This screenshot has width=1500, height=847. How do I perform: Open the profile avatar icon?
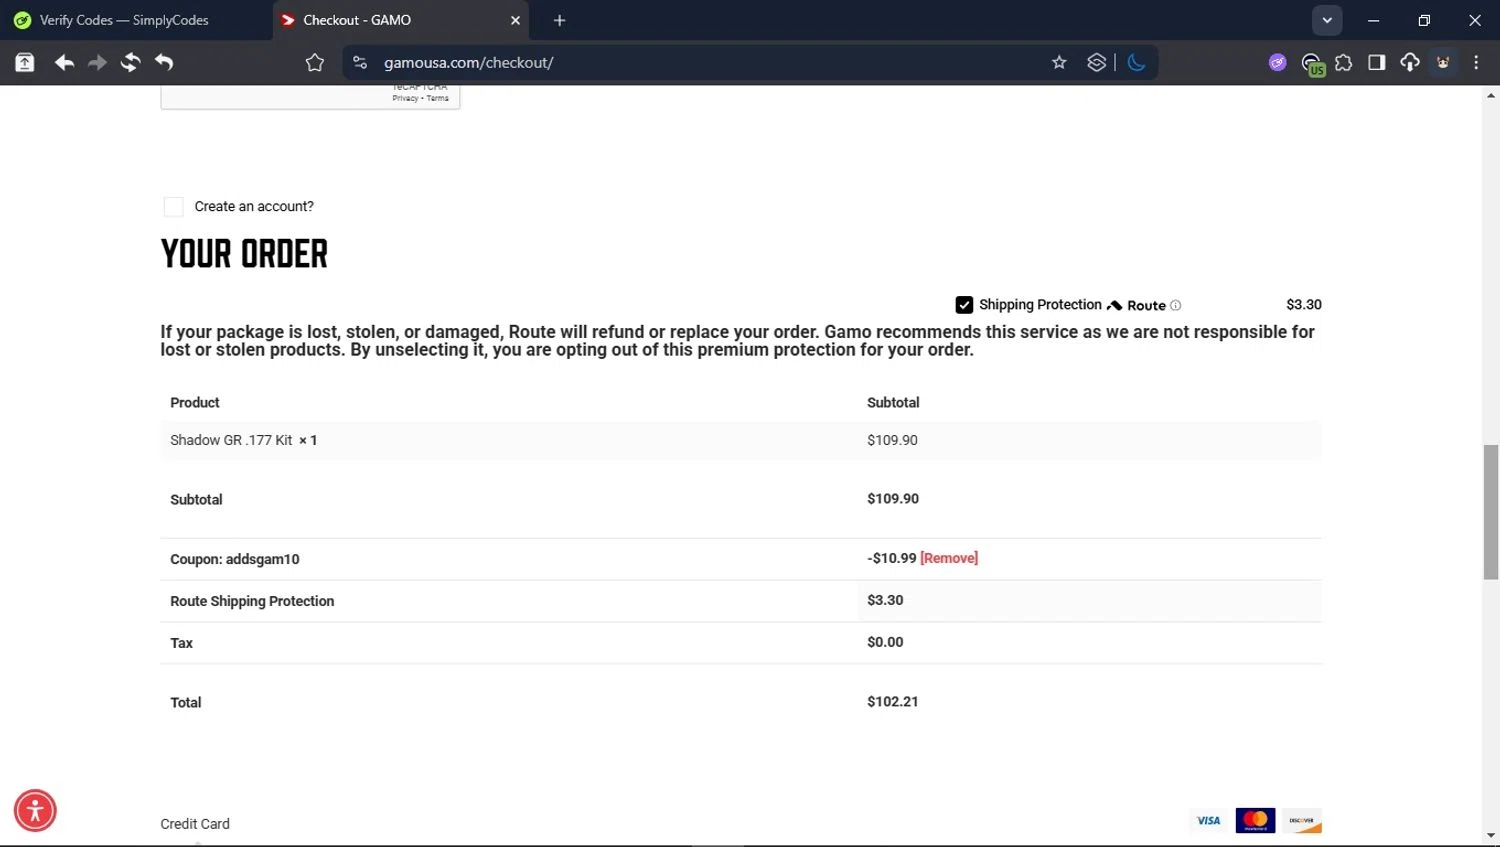1443,62
